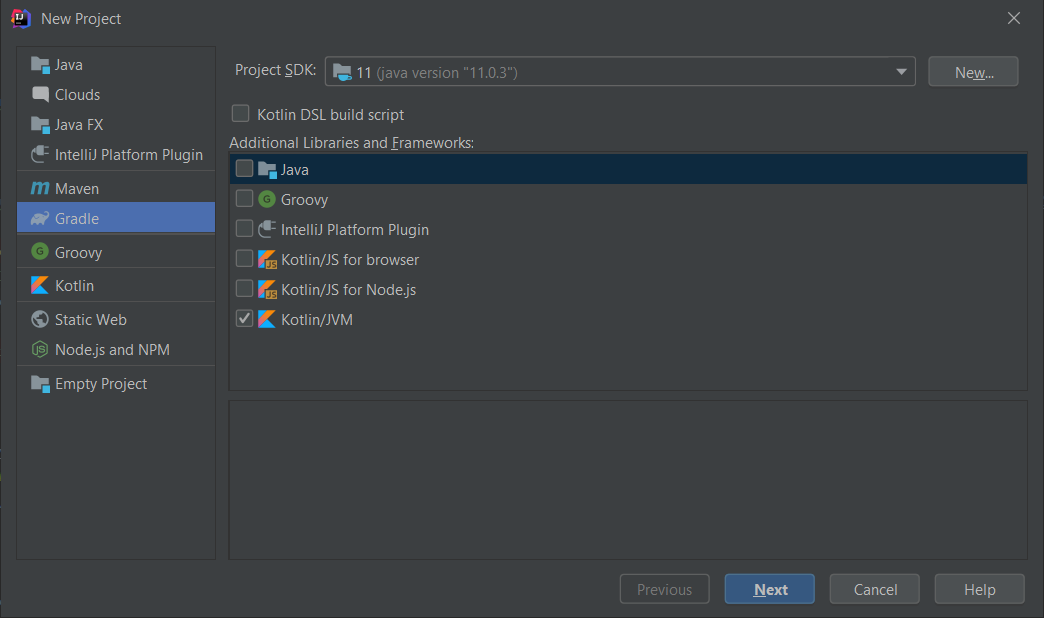The image size is (1044, 618).
Task: Tick the Kotlin/JS for browser checkbox
Action: pyautogui.click(x=244, y=259)
